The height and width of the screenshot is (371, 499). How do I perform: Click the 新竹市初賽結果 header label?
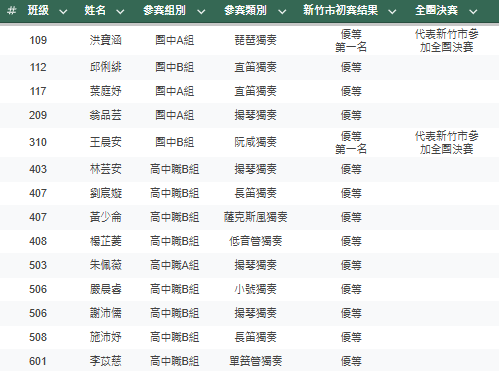point(340,11)
